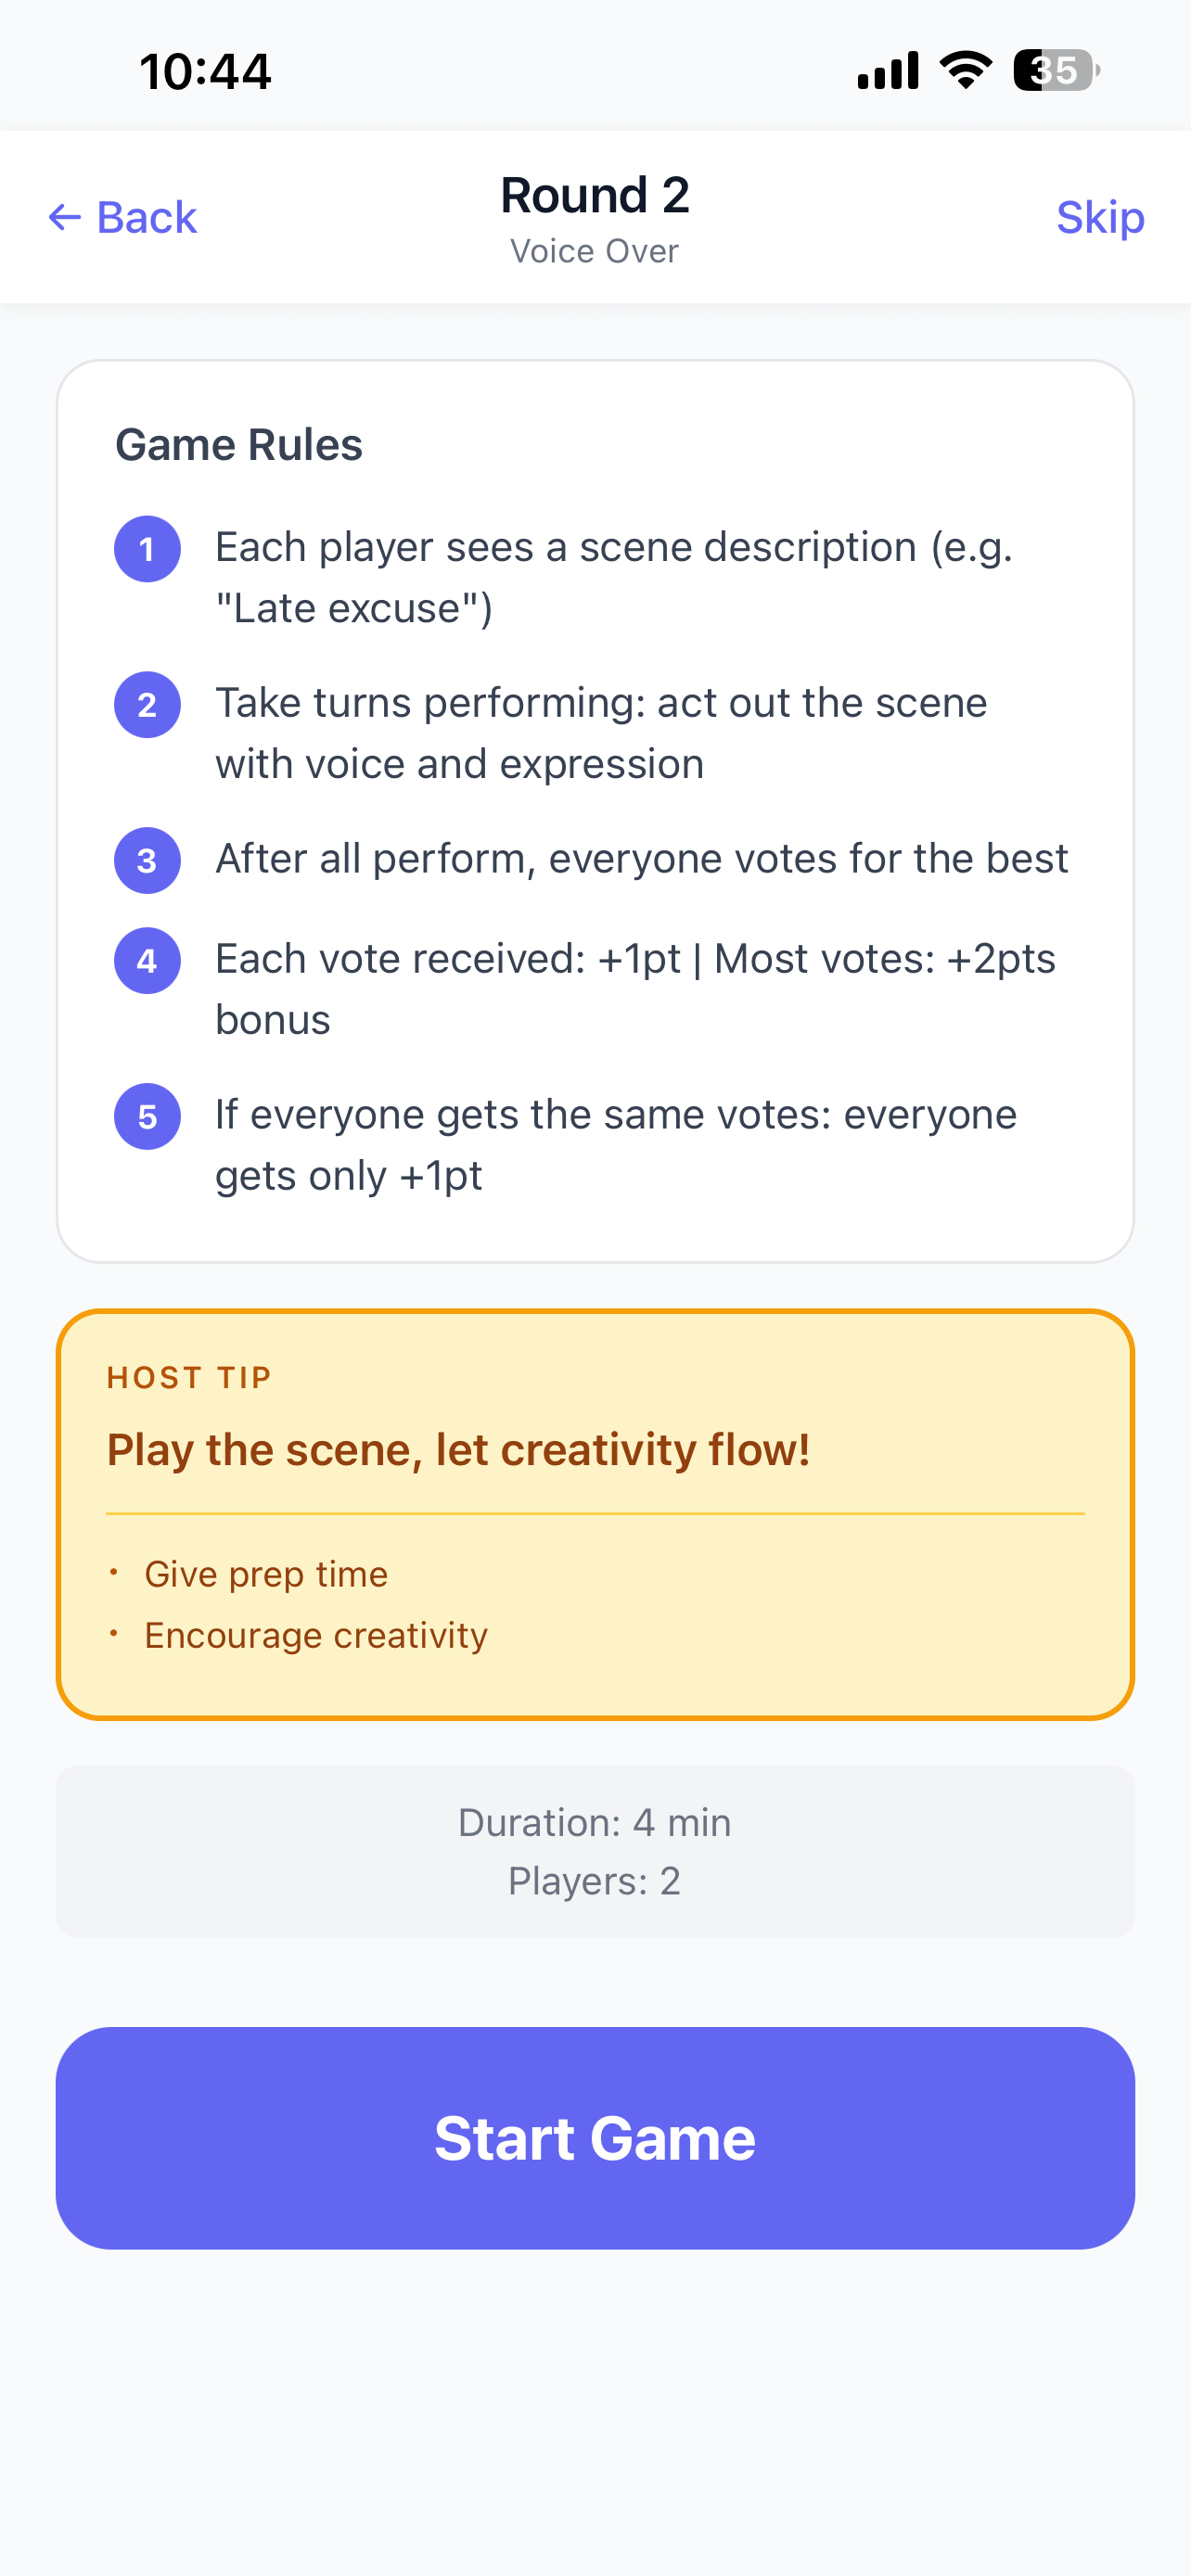Tap the 'Give prep time' bullet
The image size is (1191, 2576).
[x=266, y=1574]
